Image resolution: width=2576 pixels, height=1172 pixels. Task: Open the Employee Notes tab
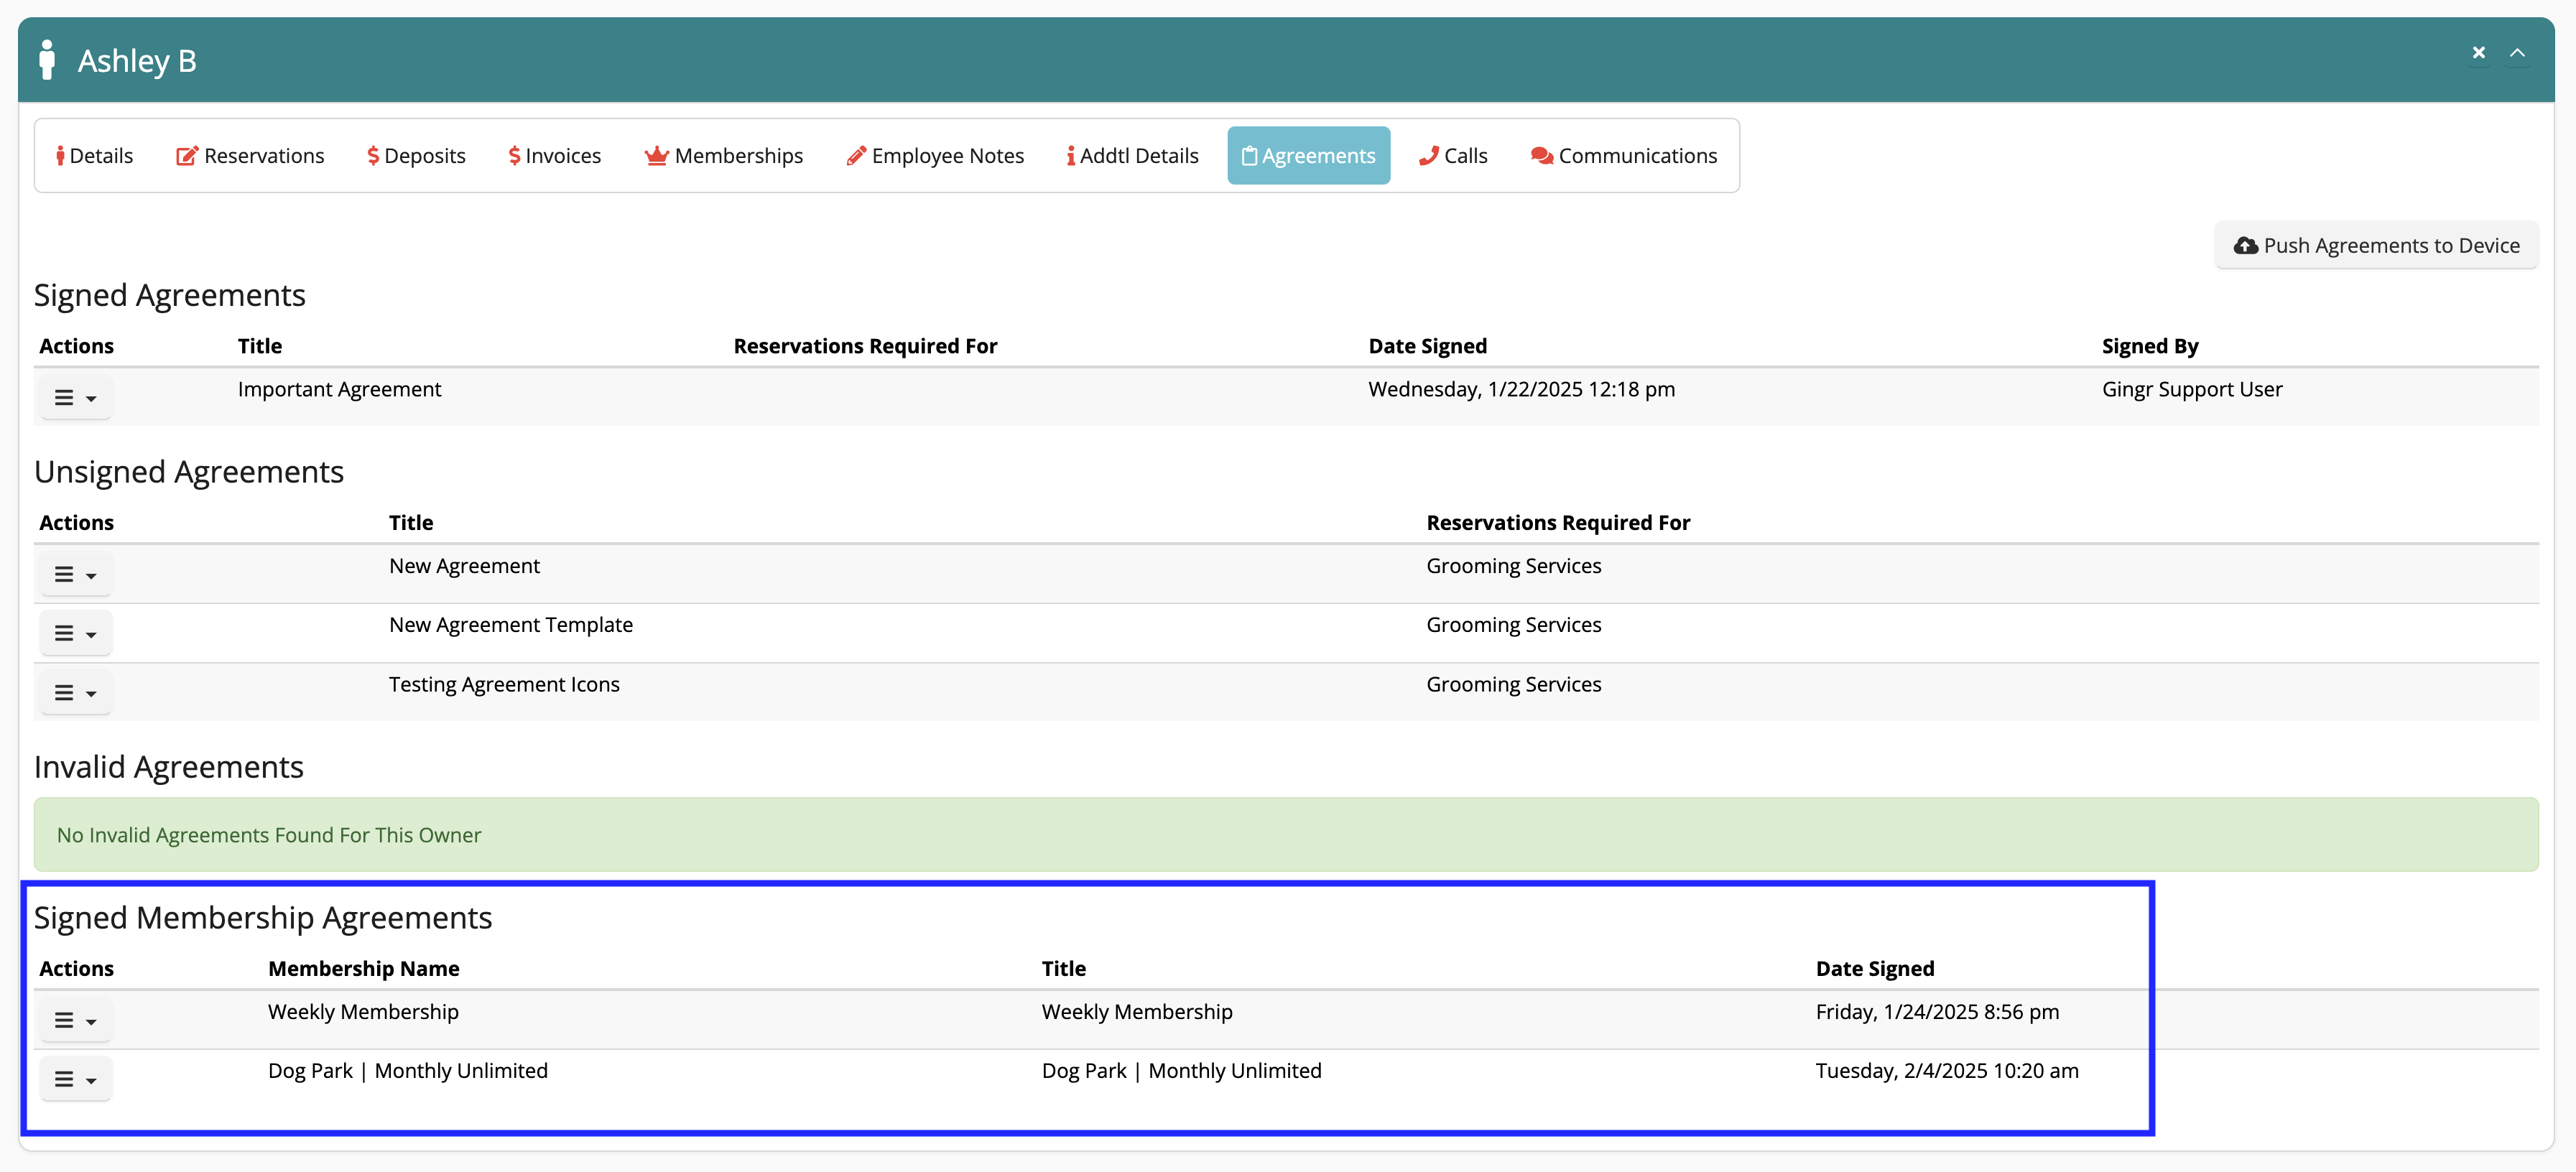point(935,155)
